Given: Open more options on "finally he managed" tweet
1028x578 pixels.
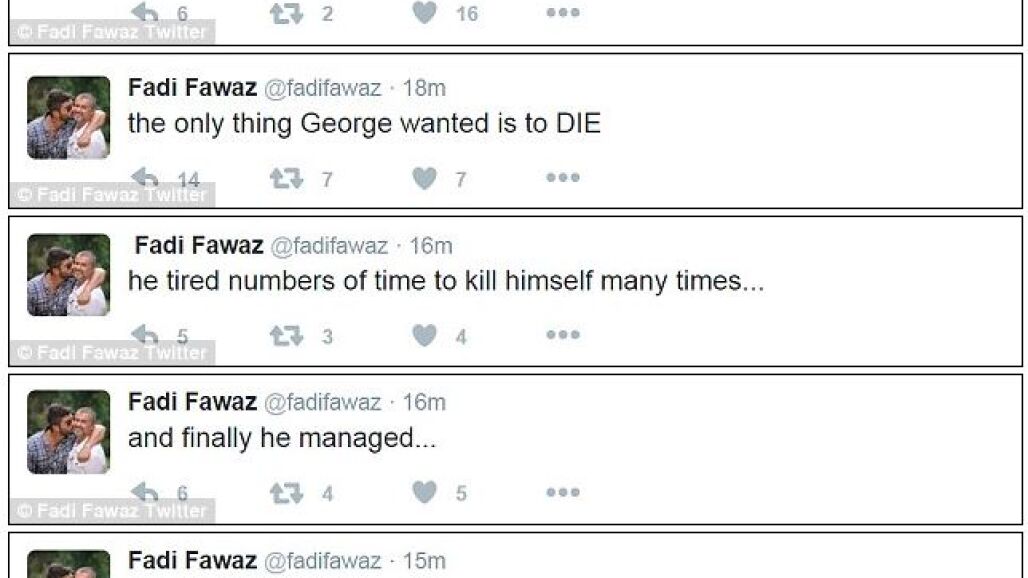Looking at the screenshot, I should 563,493.
